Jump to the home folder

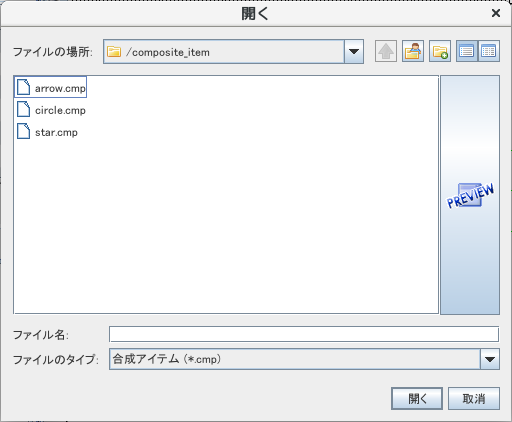point(413,51)
